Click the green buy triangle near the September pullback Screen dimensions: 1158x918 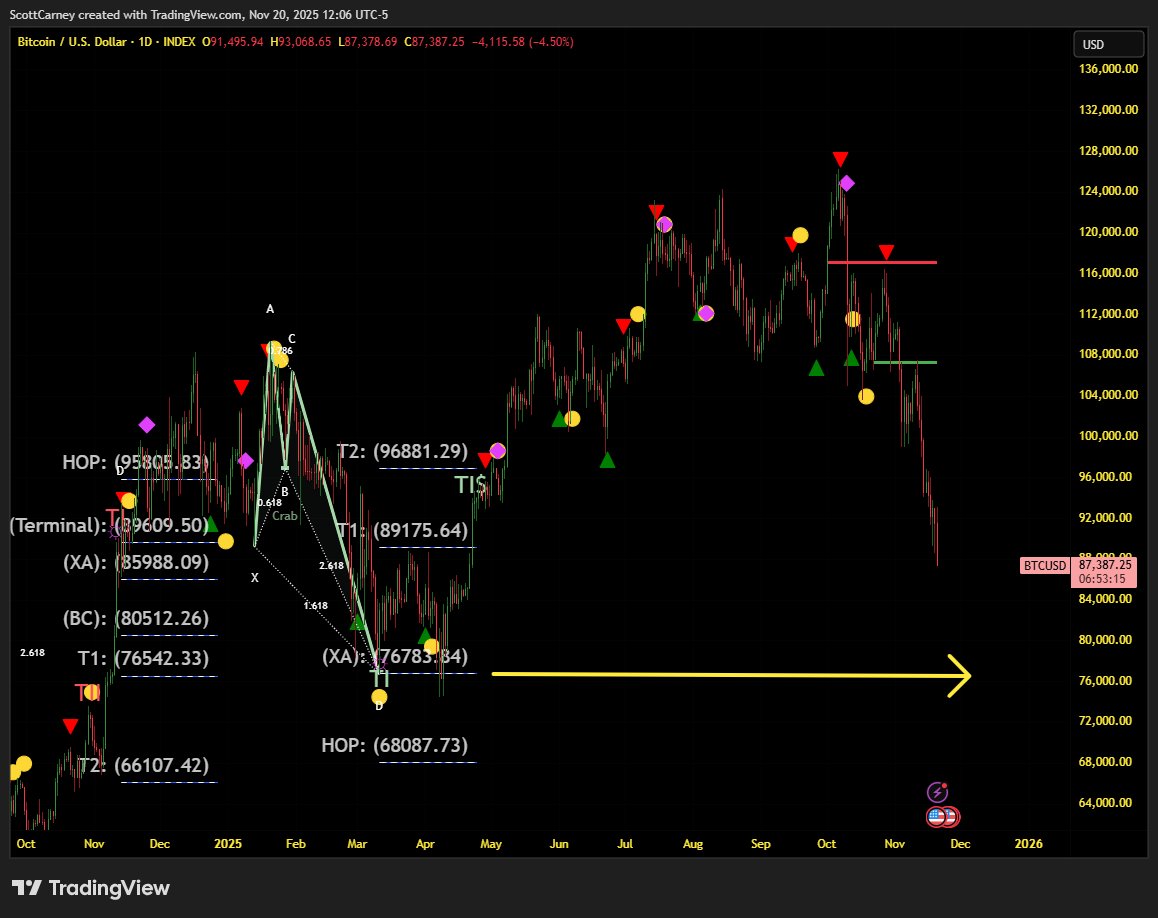coord(815,367)
